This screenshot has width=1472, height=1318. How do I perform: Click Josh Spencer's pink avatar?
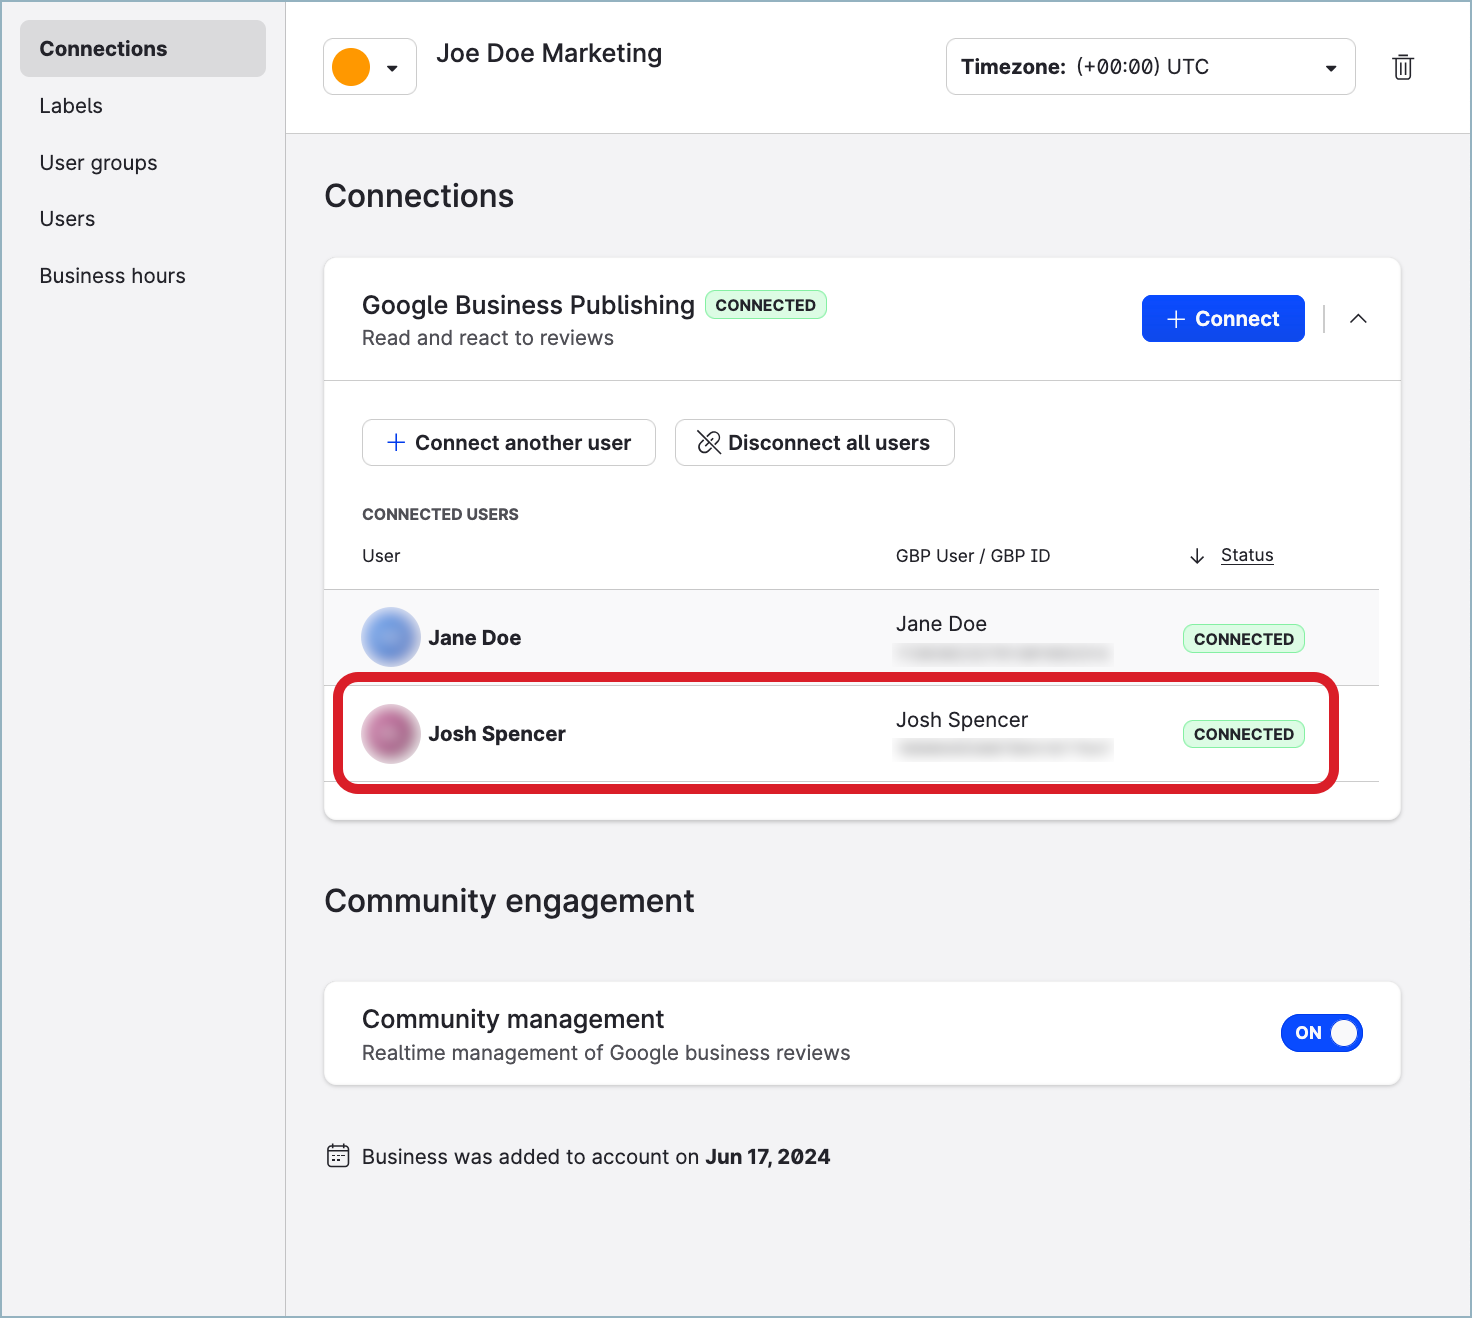point(390,734)
